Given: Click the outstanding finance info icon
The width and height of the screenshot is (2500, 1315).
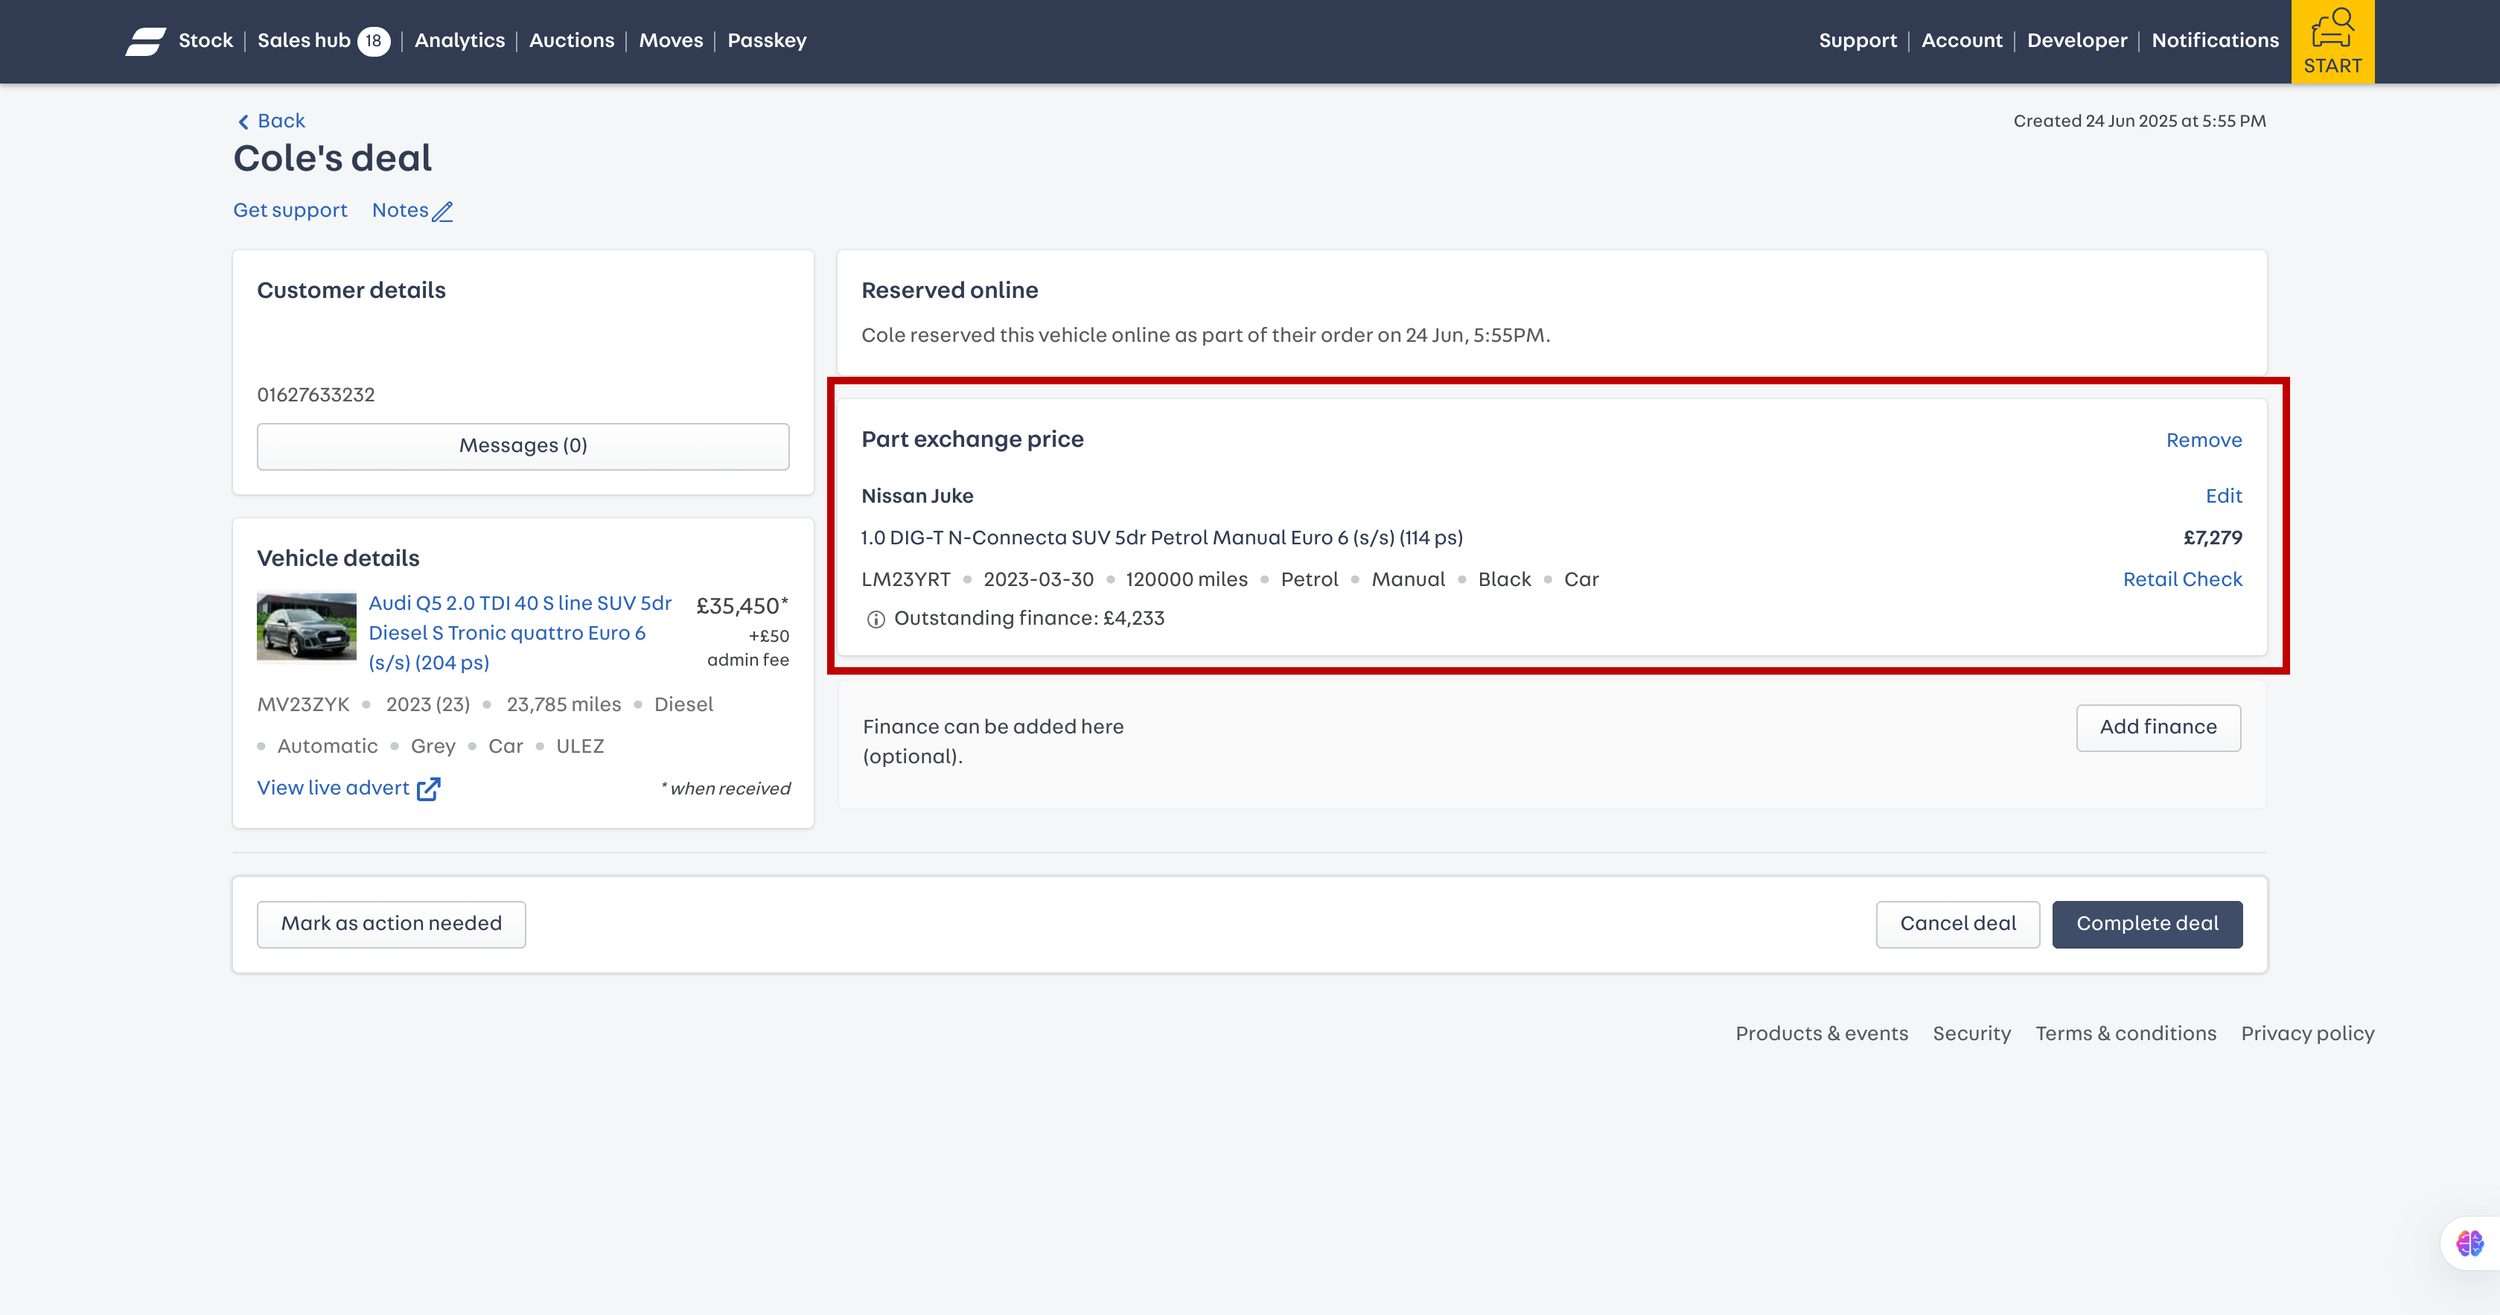Looking at the screenshot, I should tap(876, 619).
